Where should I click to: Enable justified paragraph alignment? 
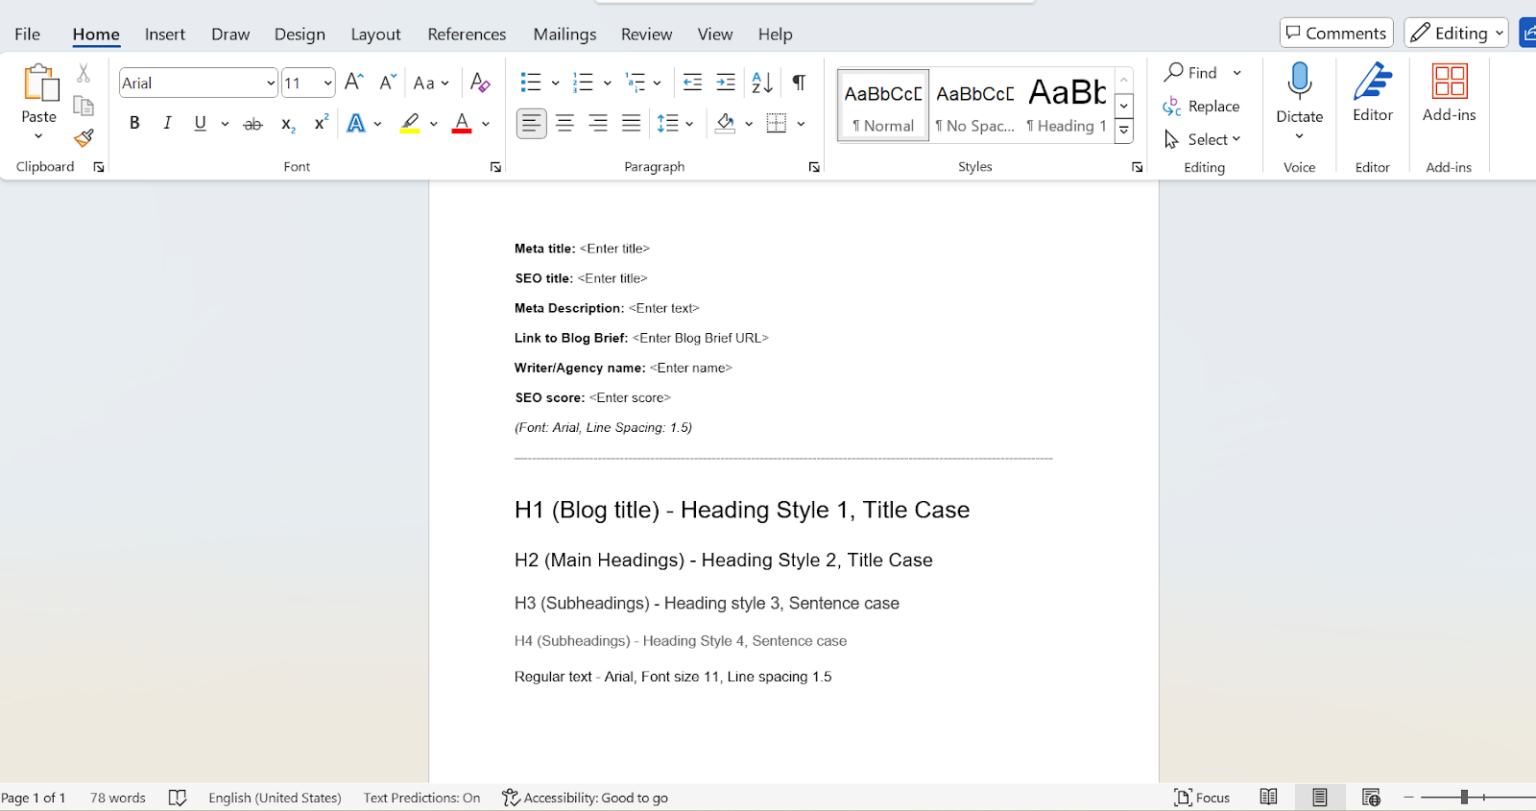coord(631,123)
